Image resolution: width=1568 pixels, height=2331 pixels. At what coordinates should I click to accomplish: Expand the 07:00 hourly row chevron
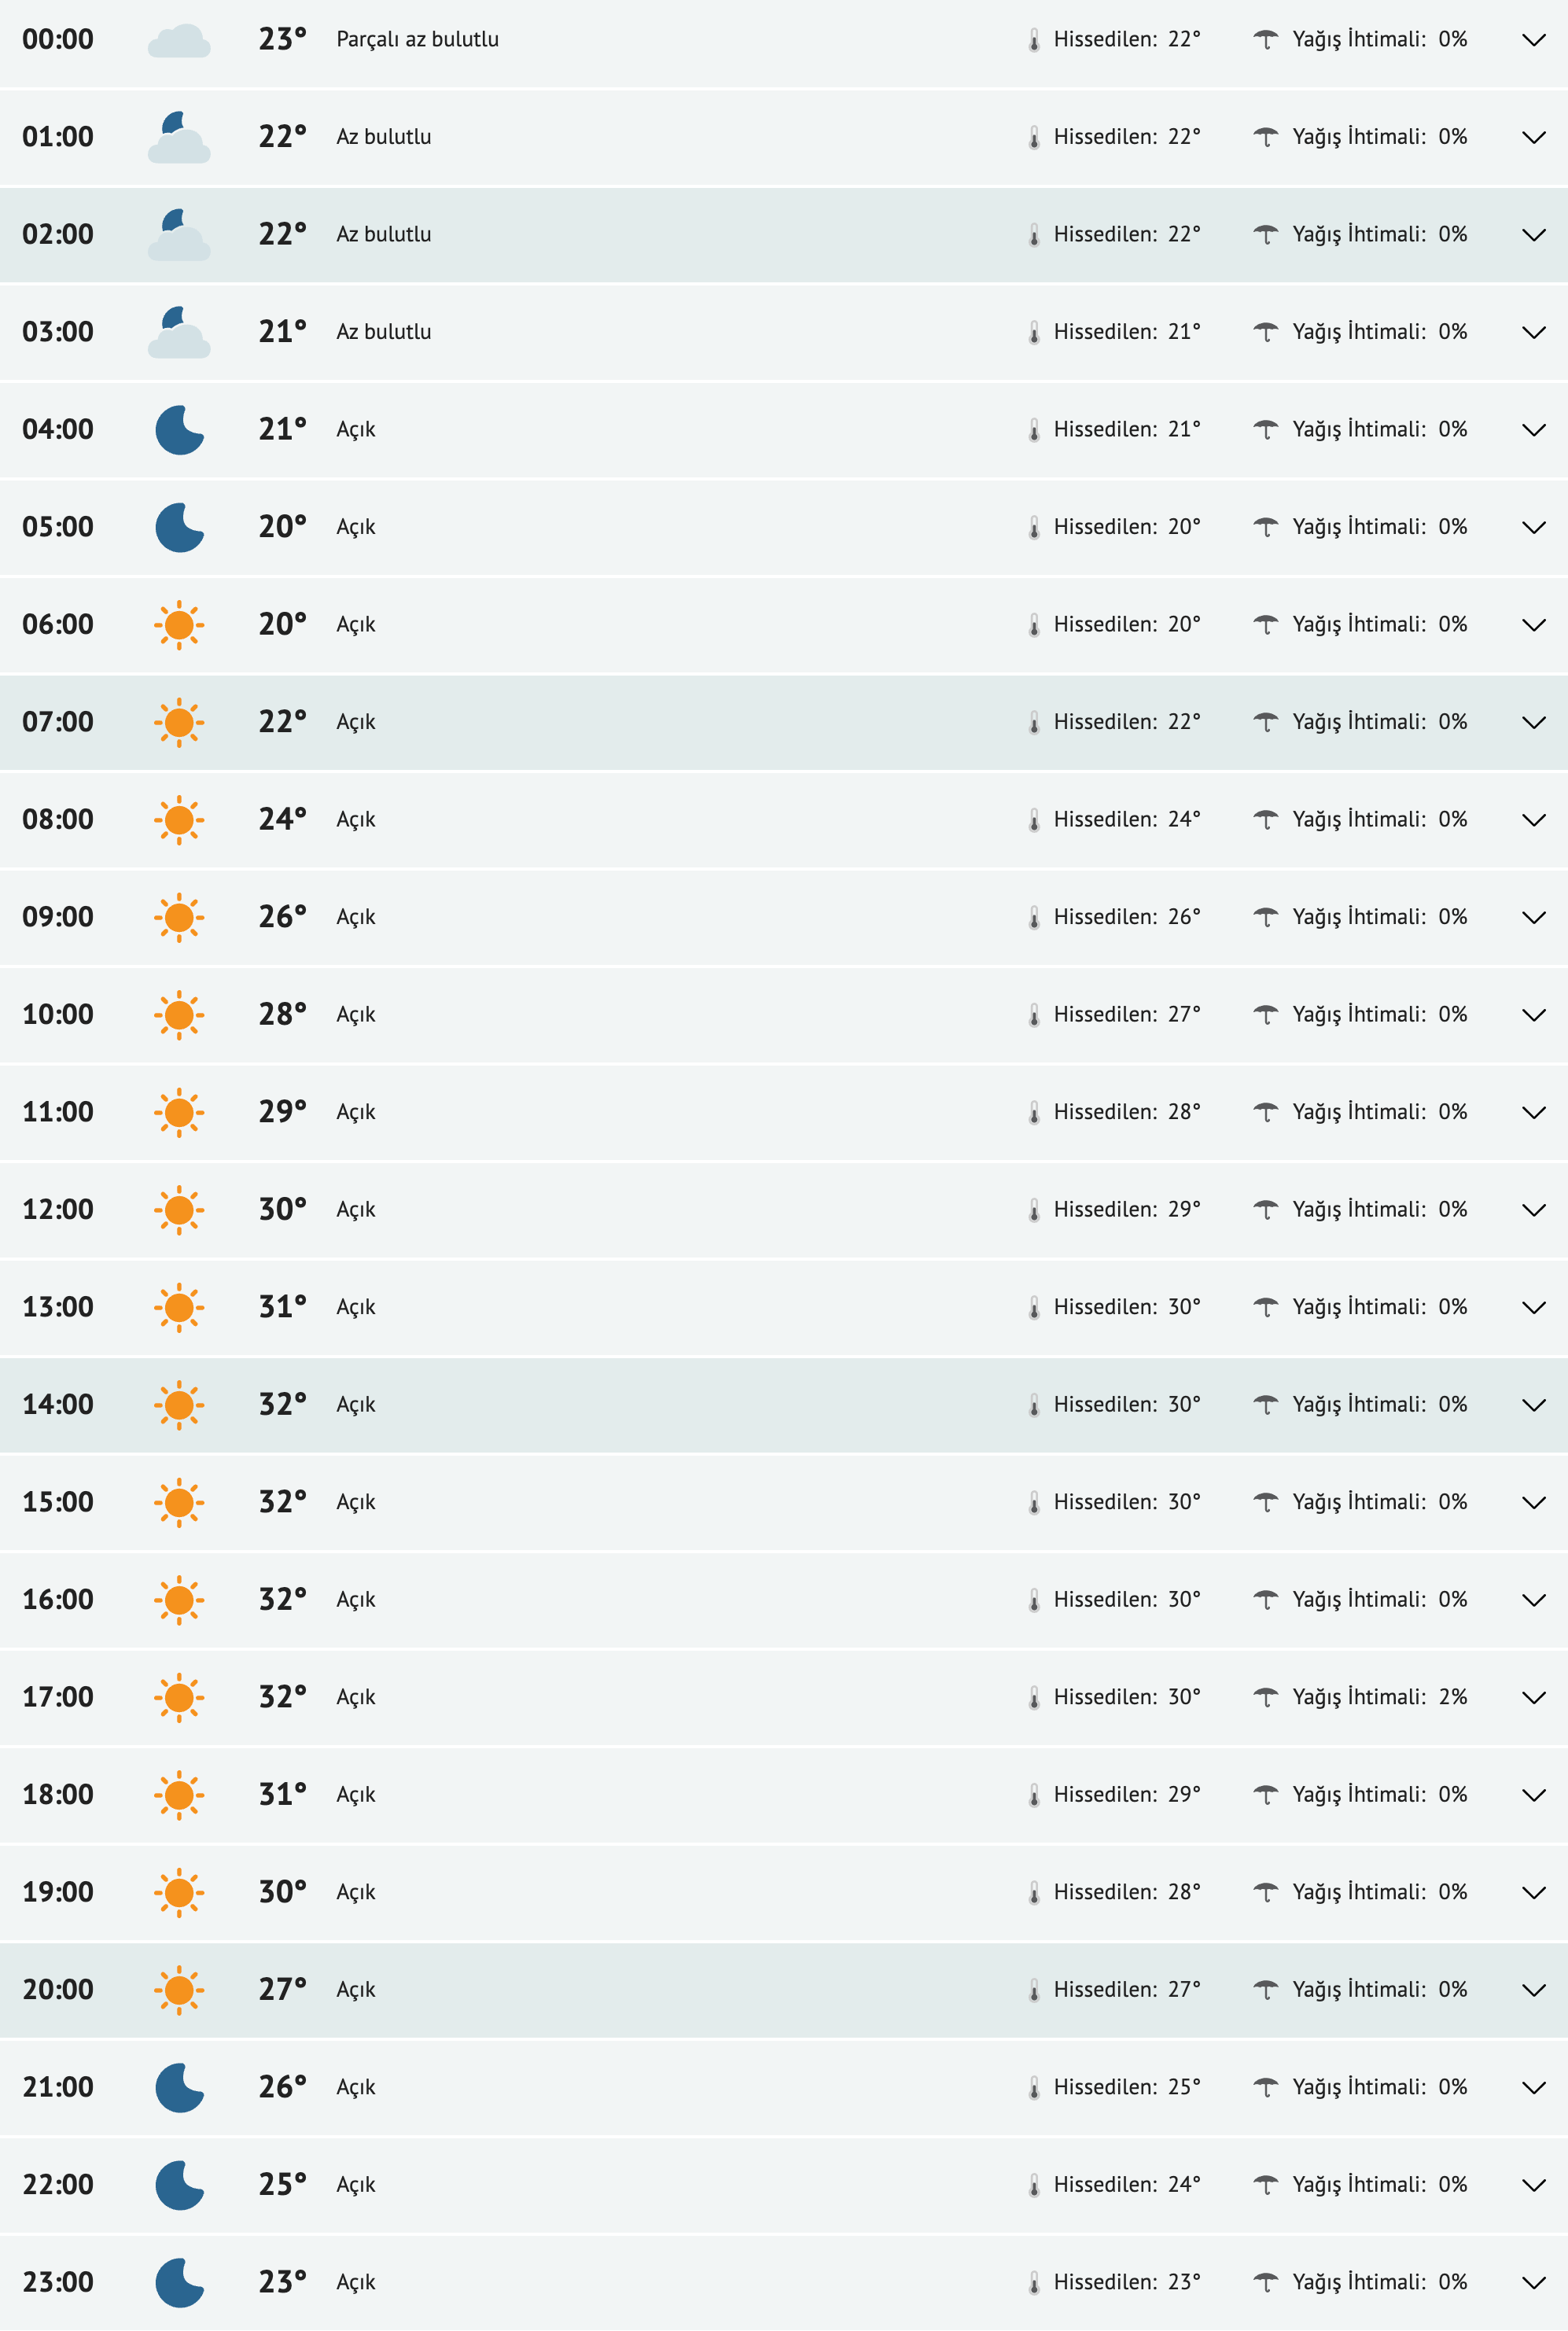pos(1533,723)
